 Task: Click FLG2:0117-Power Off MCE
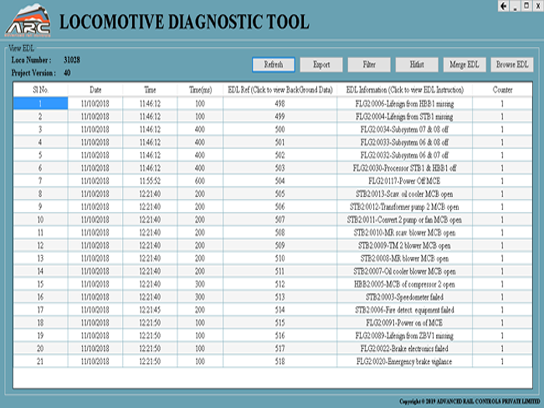405,181
